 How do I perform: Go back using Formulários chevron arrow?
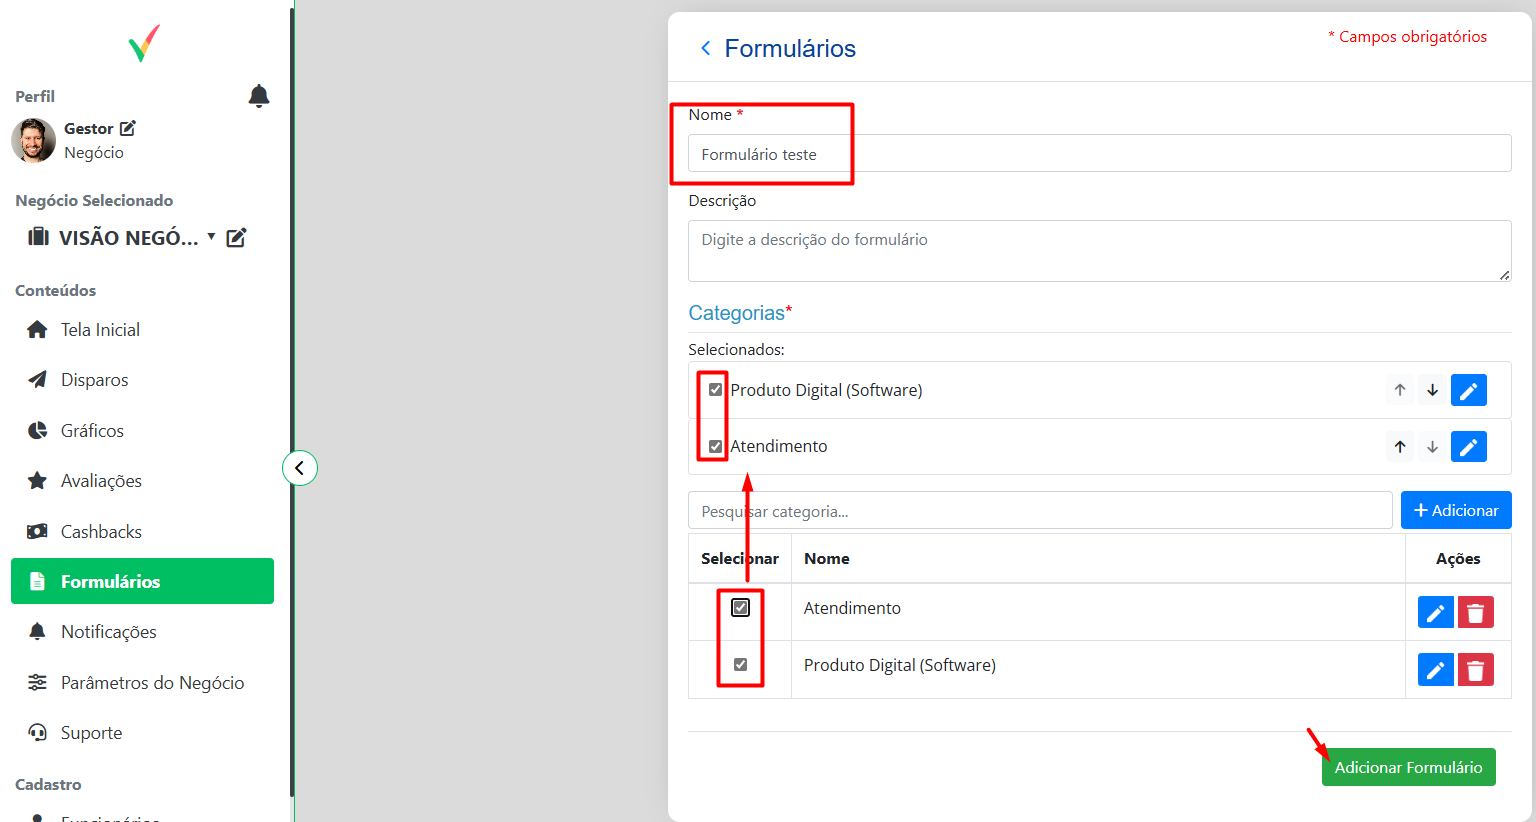[705, 48]
